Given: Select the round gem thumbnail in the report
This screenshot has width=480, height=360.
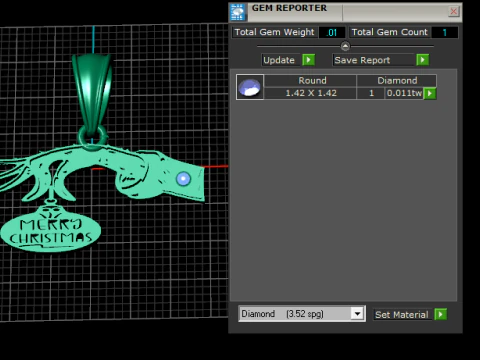Looking at the screenshot, I should click(x=250, y=87).
